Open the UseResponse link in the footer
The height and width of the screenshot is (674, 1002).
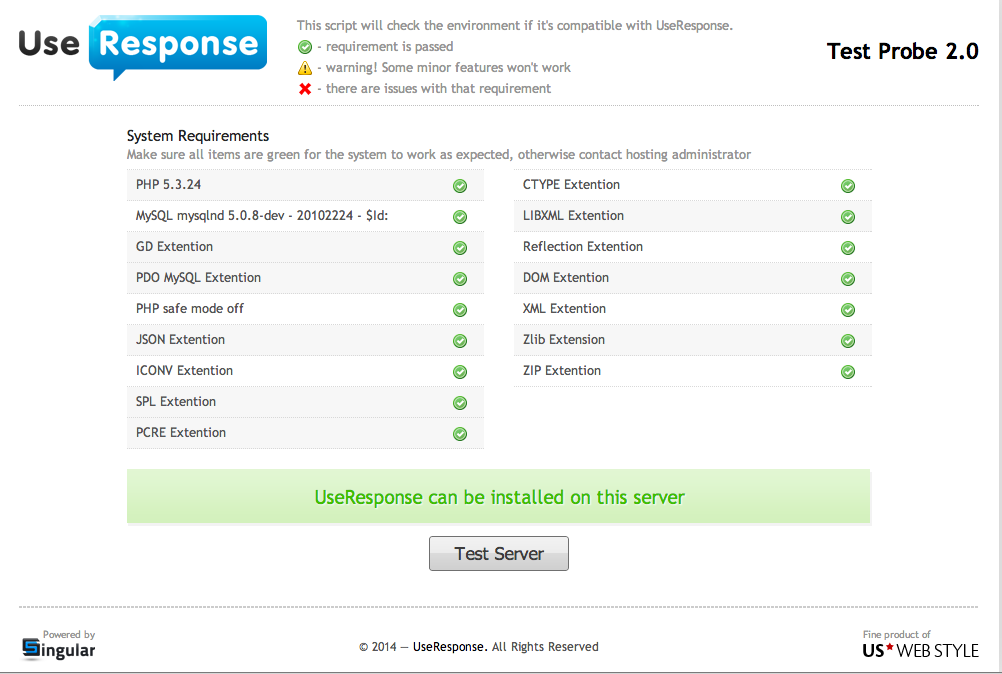[x=449, y=647]
